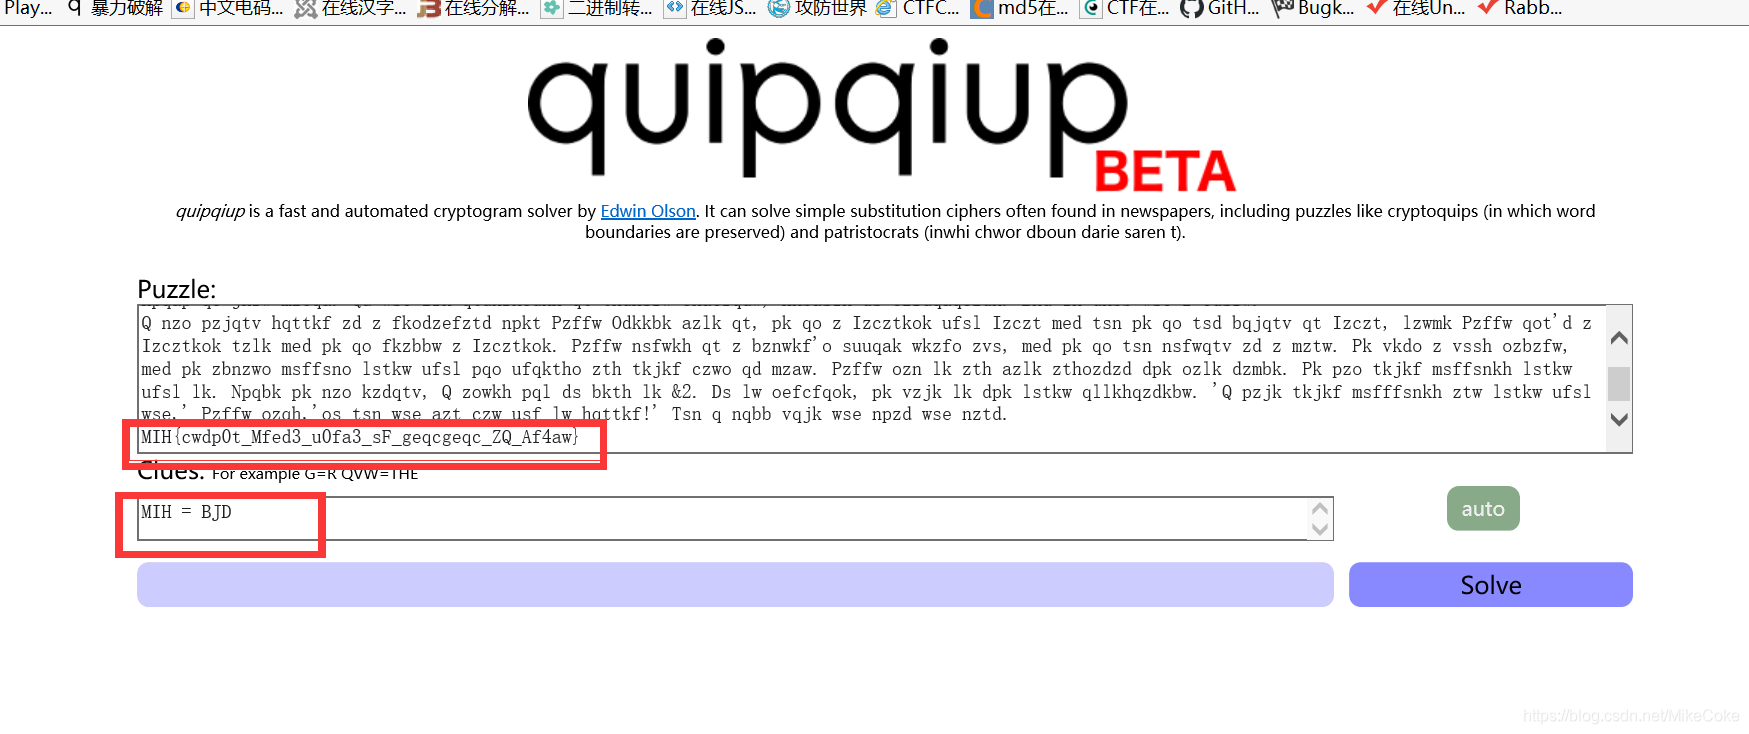Click the puzzle scrollbar up arrow
The height and width of the screenshot is (734, 1749).
coord(1619,338)
